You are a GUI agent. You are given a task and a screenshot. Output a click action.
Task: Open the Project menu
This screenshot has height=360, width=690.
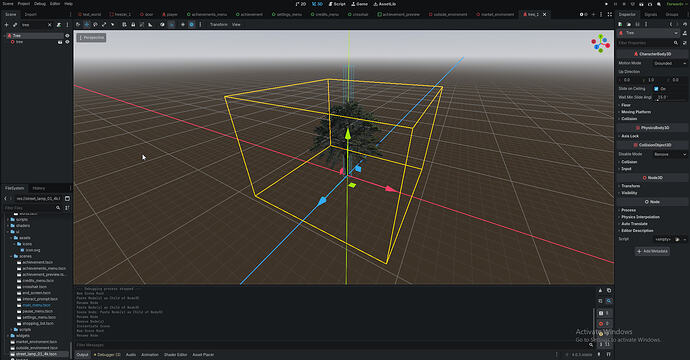(24, 4)
